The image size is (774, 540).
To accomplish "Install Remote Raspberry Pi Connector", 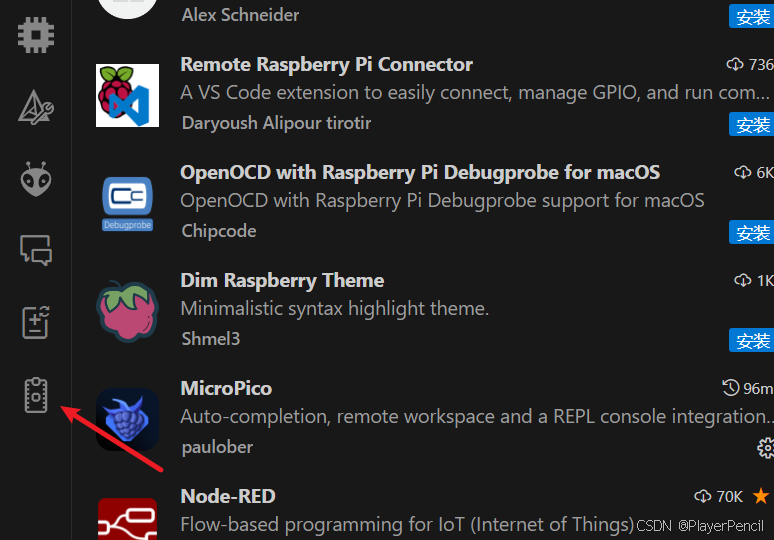I will coord(751,124).
